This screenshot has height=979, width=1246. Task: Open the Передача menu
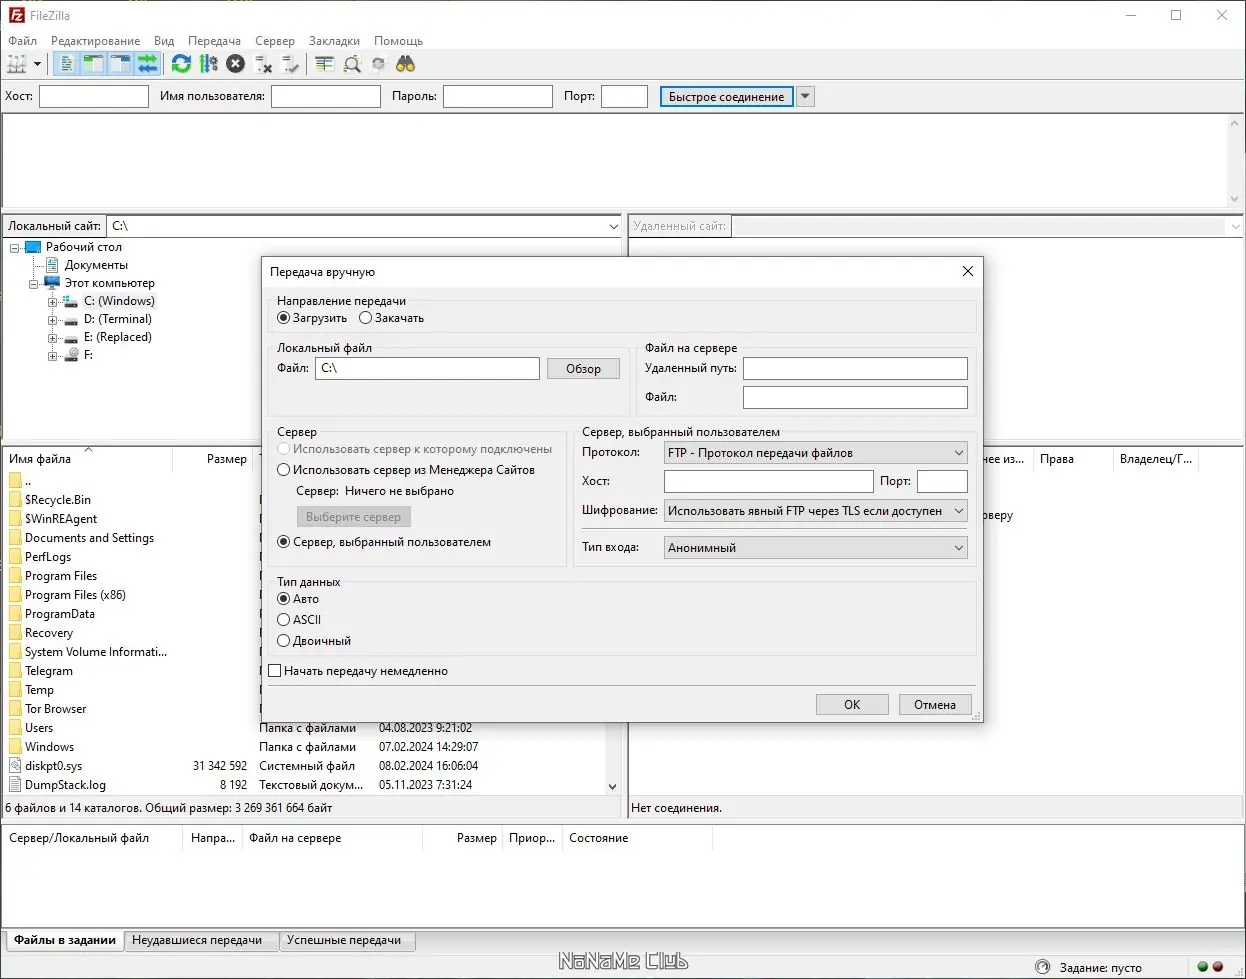point(214,41)
